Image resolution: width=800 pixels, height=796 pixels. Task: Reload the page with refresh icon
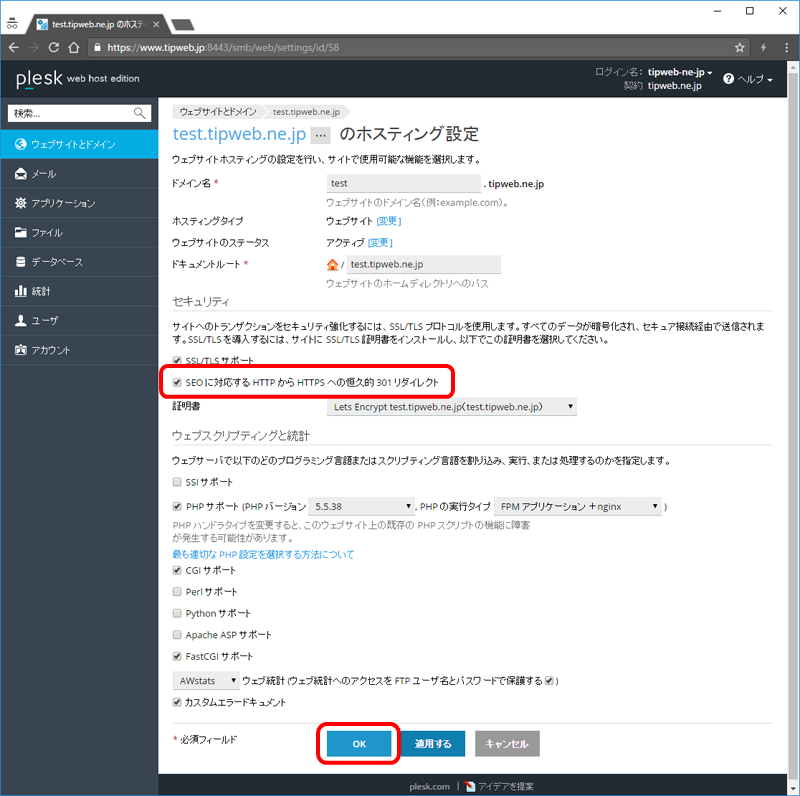tap(54, 47)
